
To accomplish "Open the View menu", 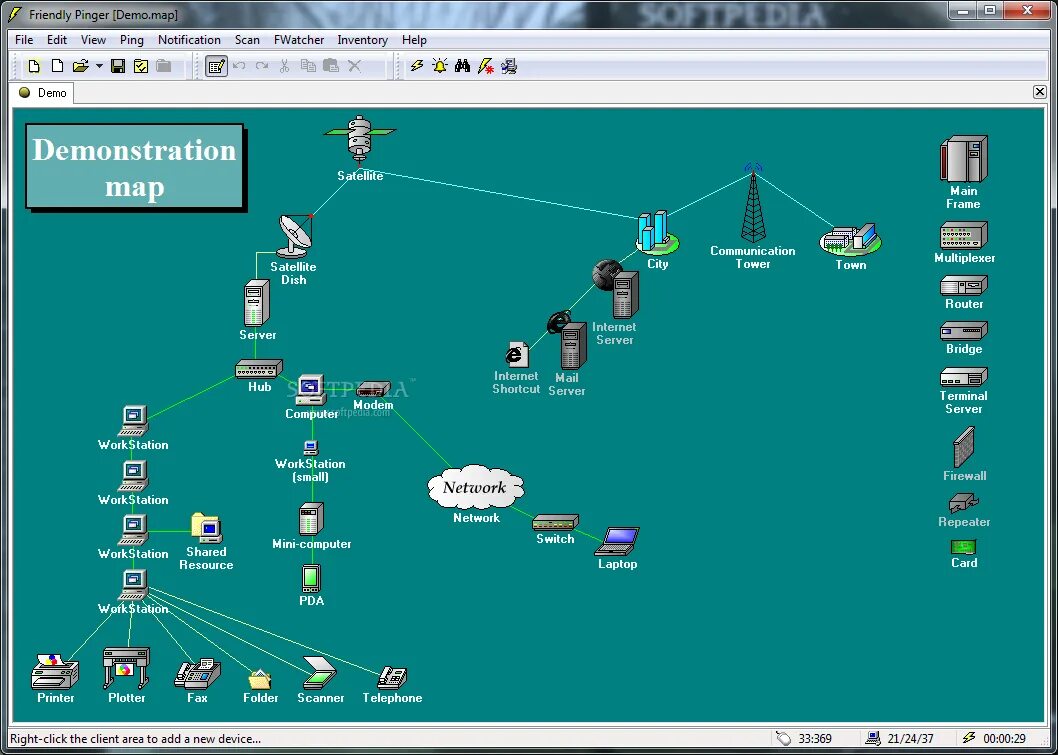I will tap(93, 40).
